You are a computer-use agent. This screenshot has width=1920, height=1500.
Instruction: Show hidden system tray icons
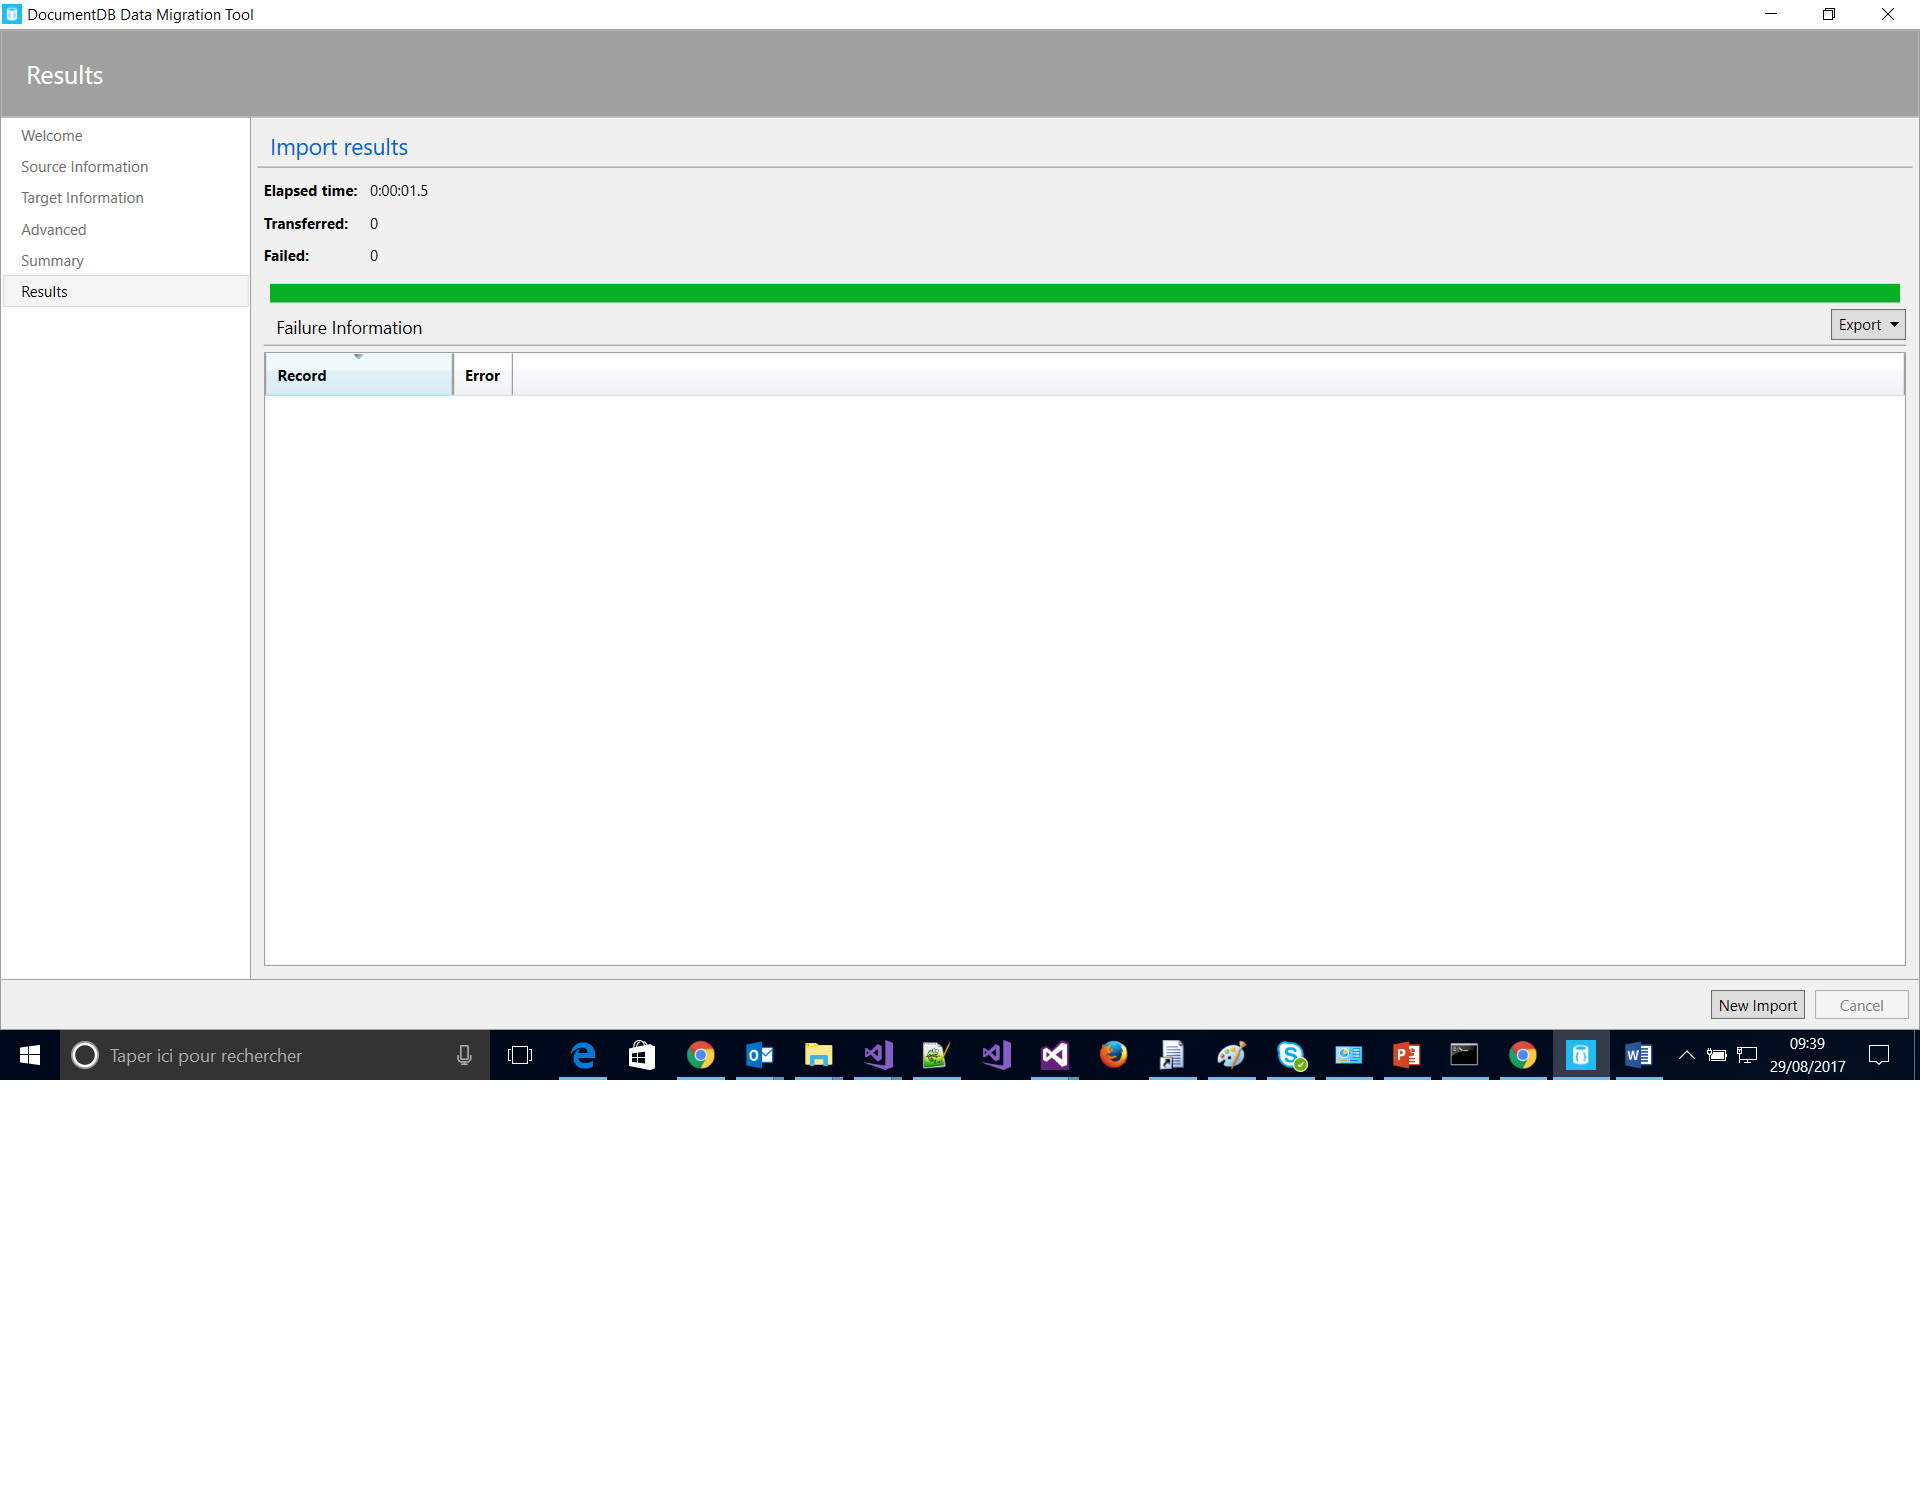tap(1686, 1055)
